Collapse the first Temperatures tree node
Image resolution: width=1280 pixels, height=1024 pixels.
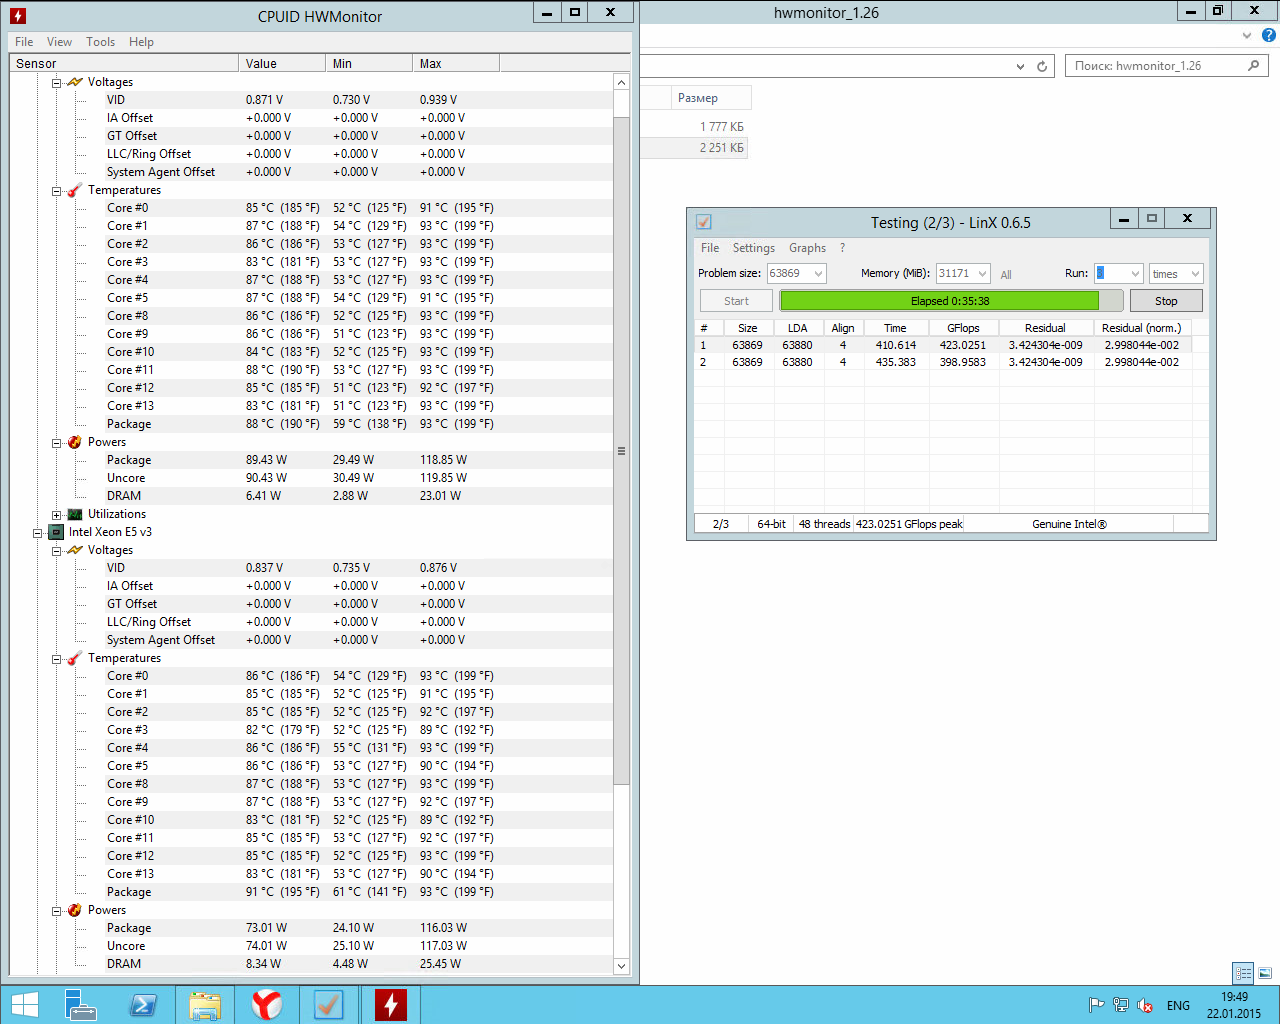point(57,191)
